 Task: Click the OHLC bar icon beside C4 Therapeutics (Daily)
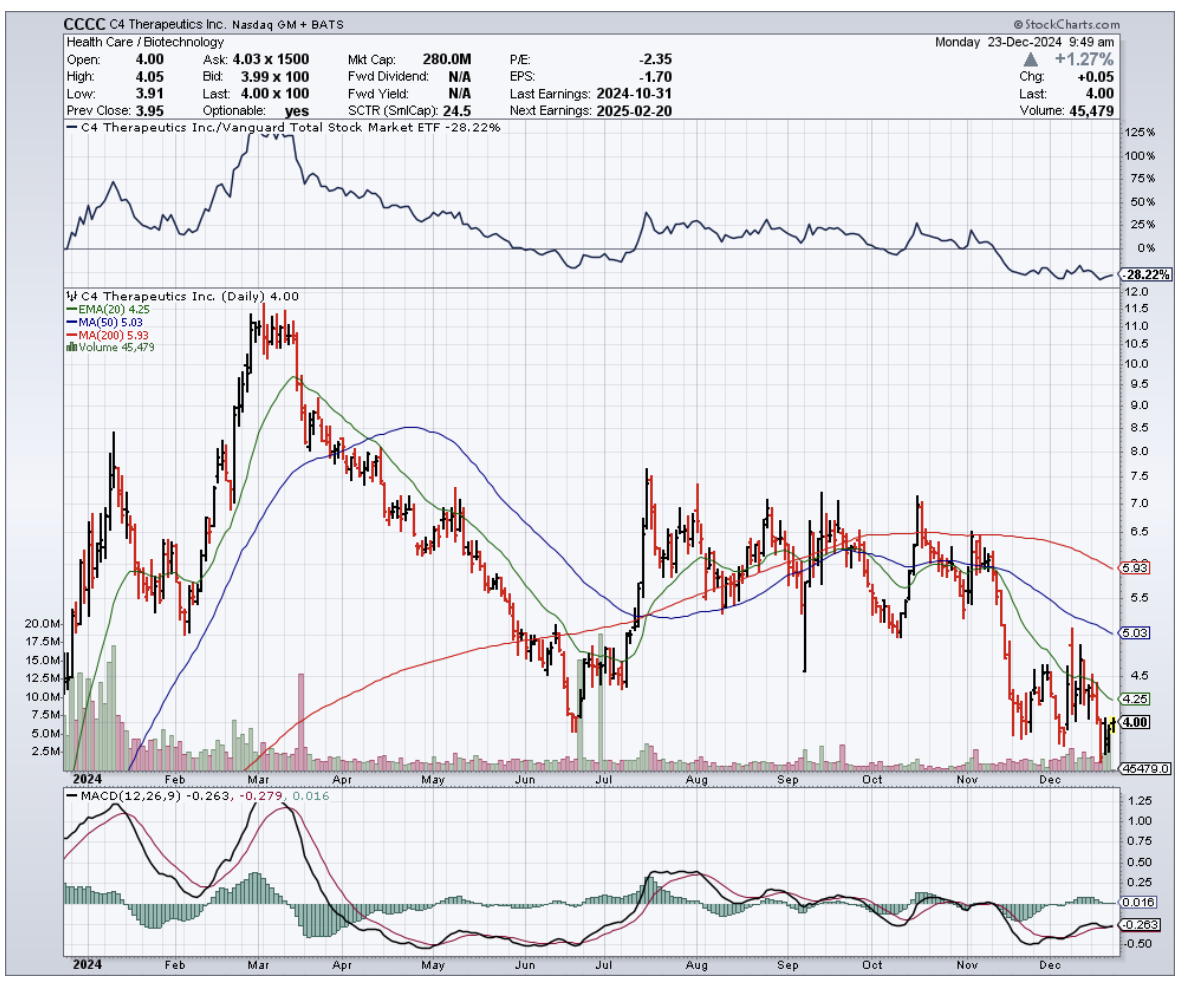pyautogui.click(x=72, y=296)
